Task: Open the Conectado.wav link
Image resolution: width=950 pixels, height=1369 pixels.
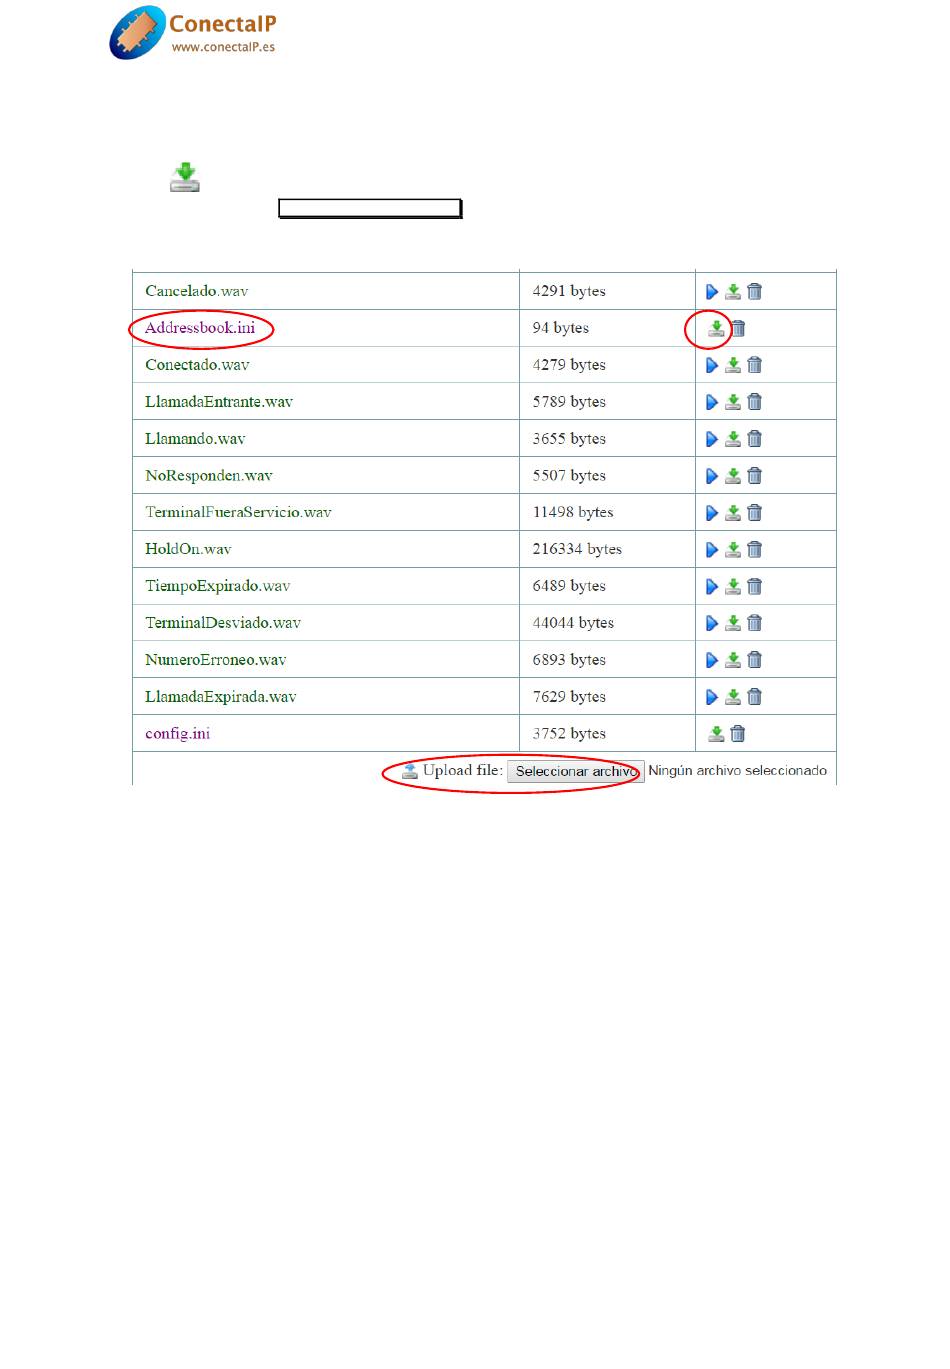Action: coord(197,365)
